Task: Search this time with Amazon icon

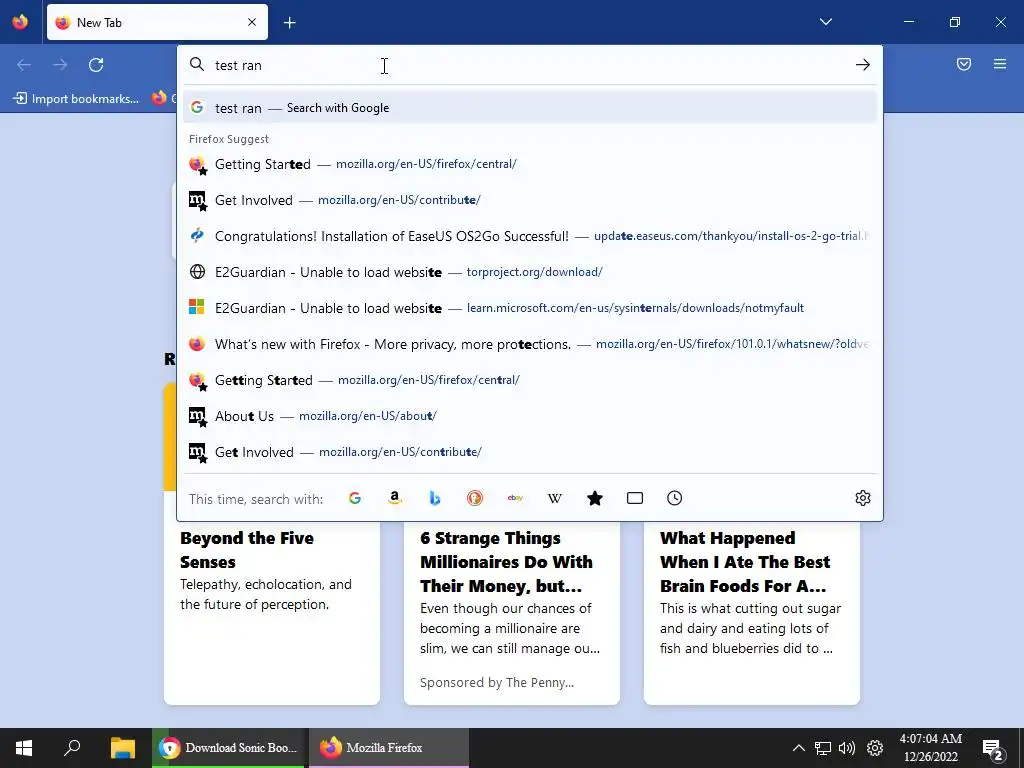Action: point(394,498)
